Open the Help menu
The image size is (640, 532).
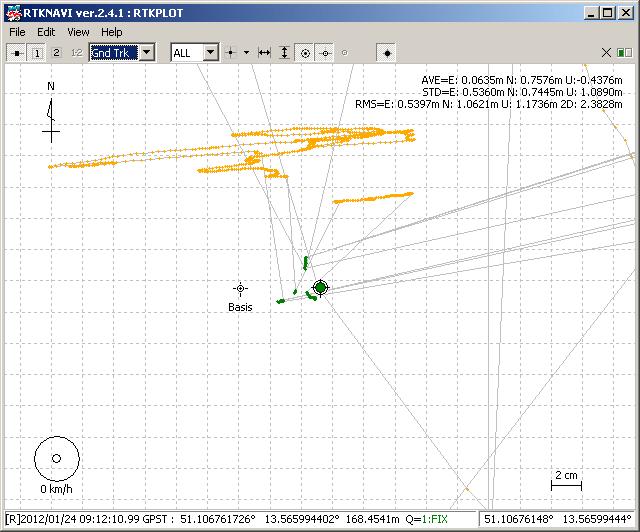111,32
